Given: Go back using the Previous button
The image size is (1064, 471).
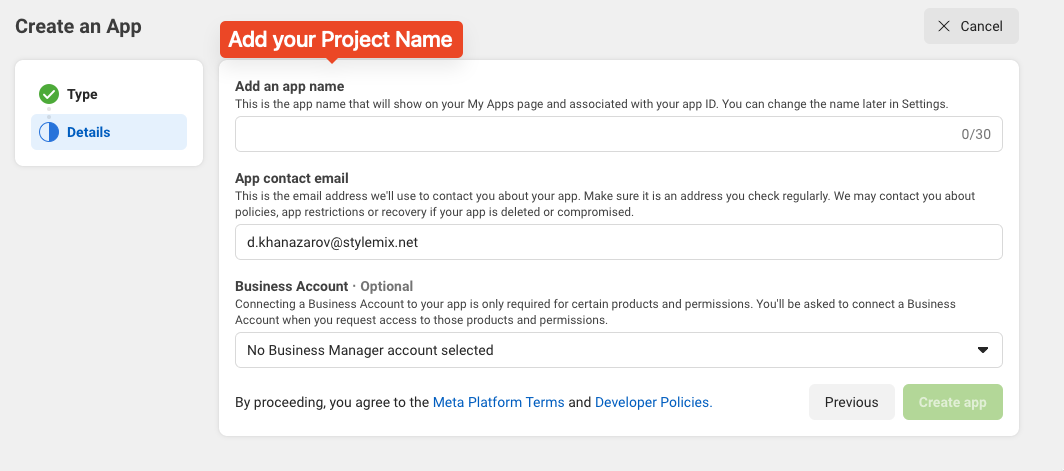Looking at the screenshot, I should pos(851,402).
